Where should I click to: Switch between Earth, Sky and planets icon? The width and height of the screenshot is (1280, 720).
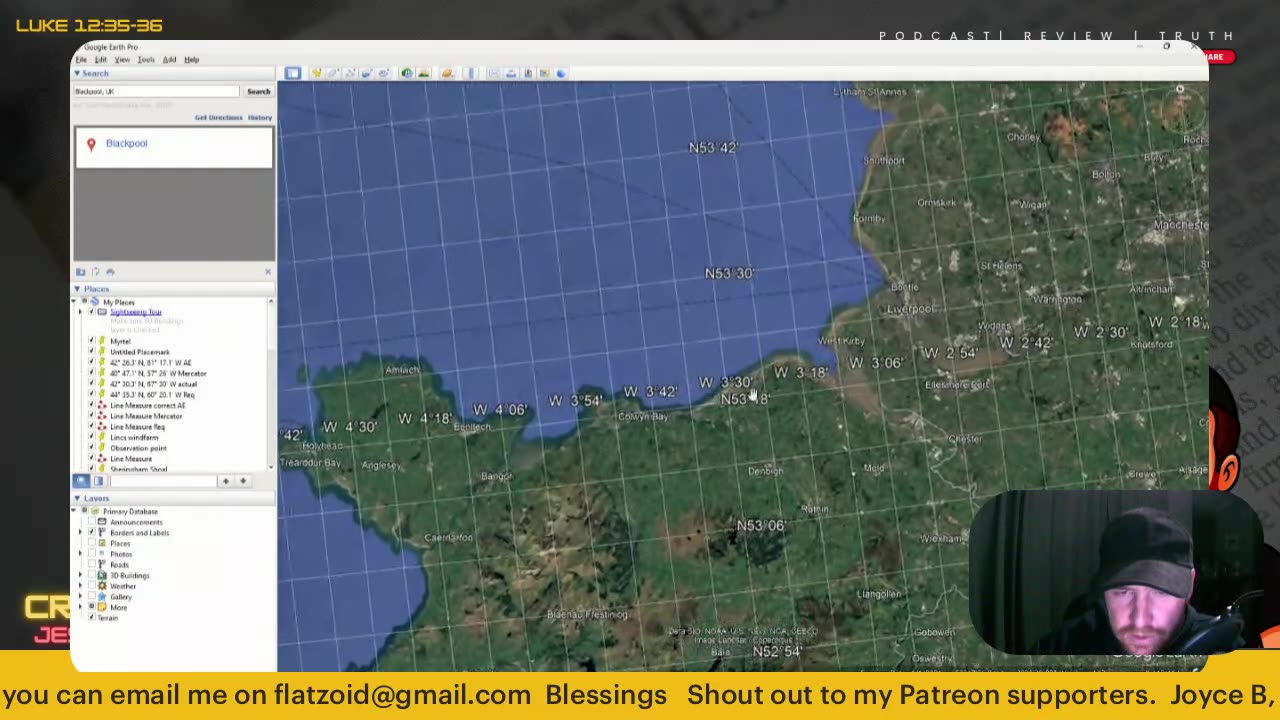pyautogui.click(x=447, y=73)
